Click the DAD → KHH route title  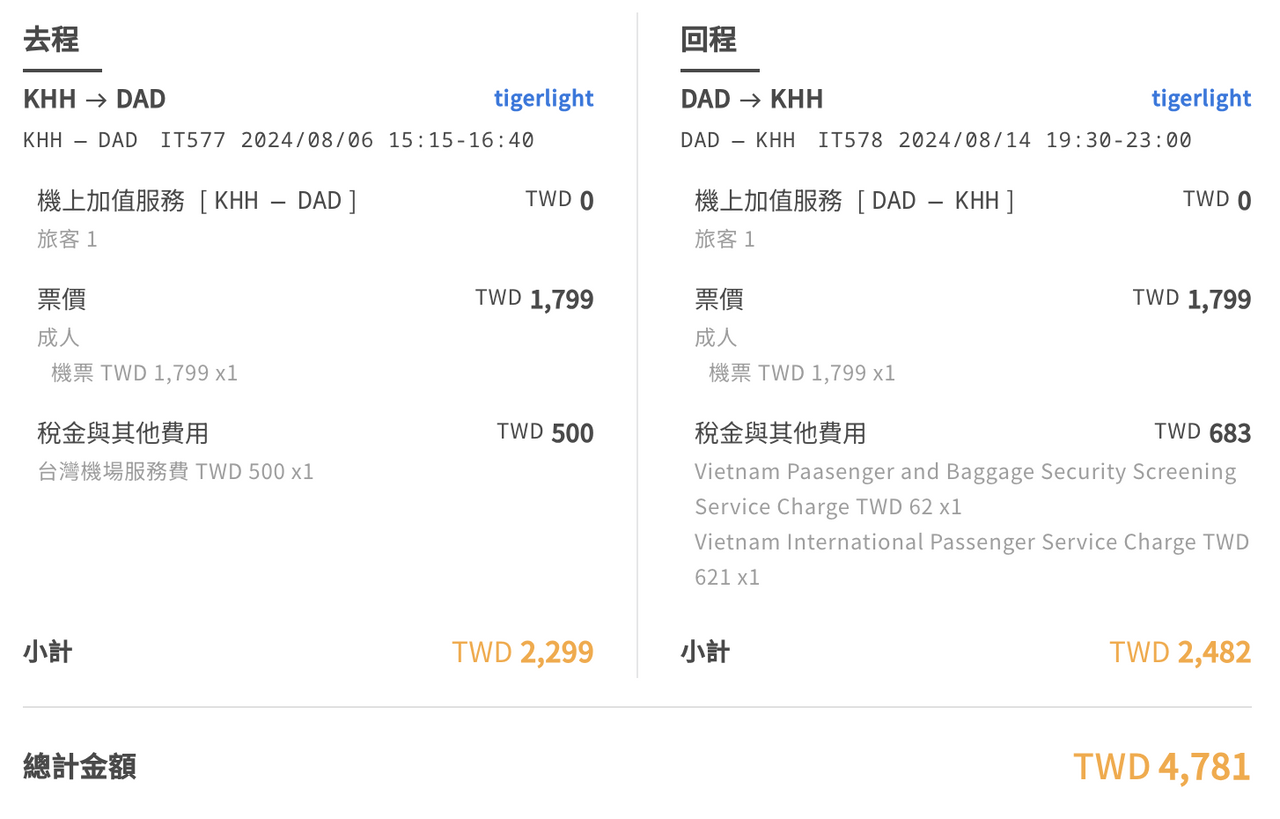pos(752,99)
